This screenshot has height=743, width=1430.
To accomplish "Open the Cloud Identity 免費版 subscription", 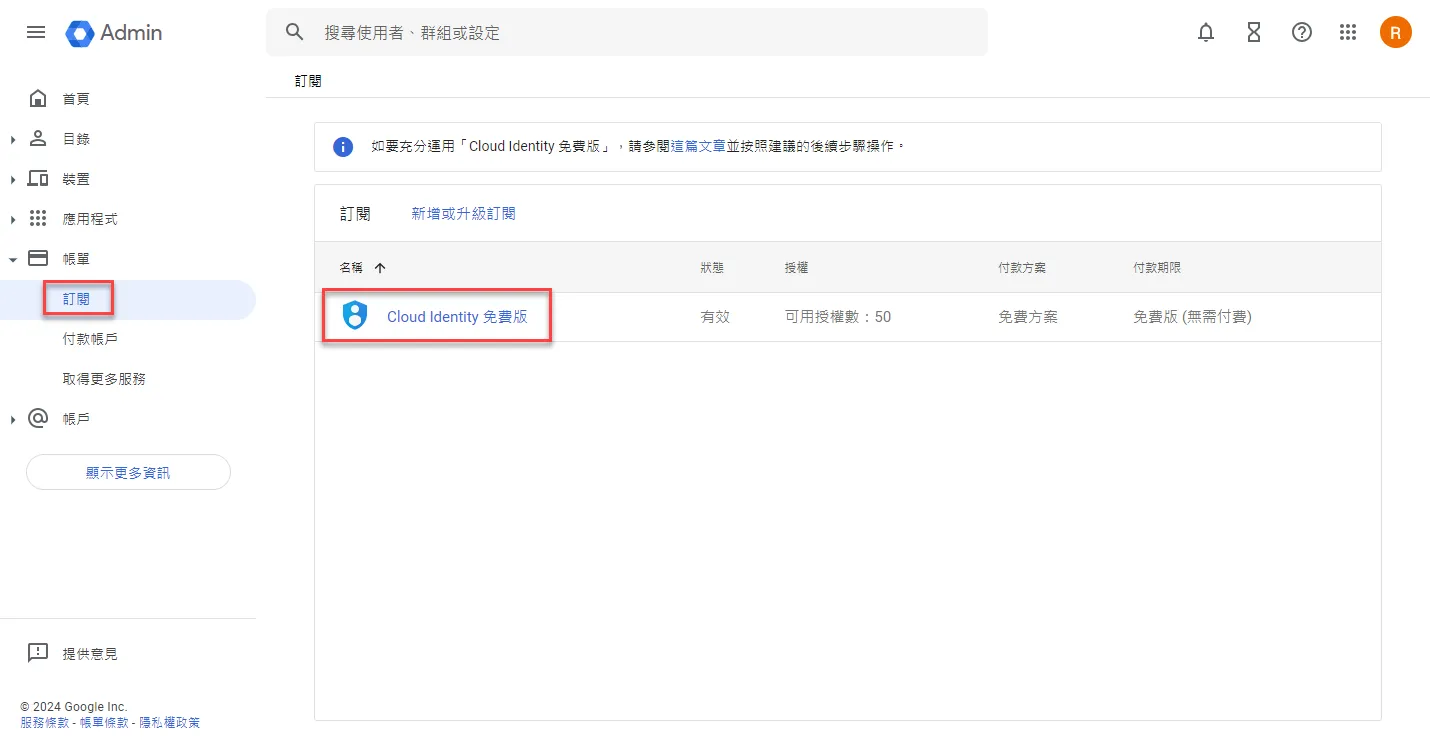I will (457, 317).
